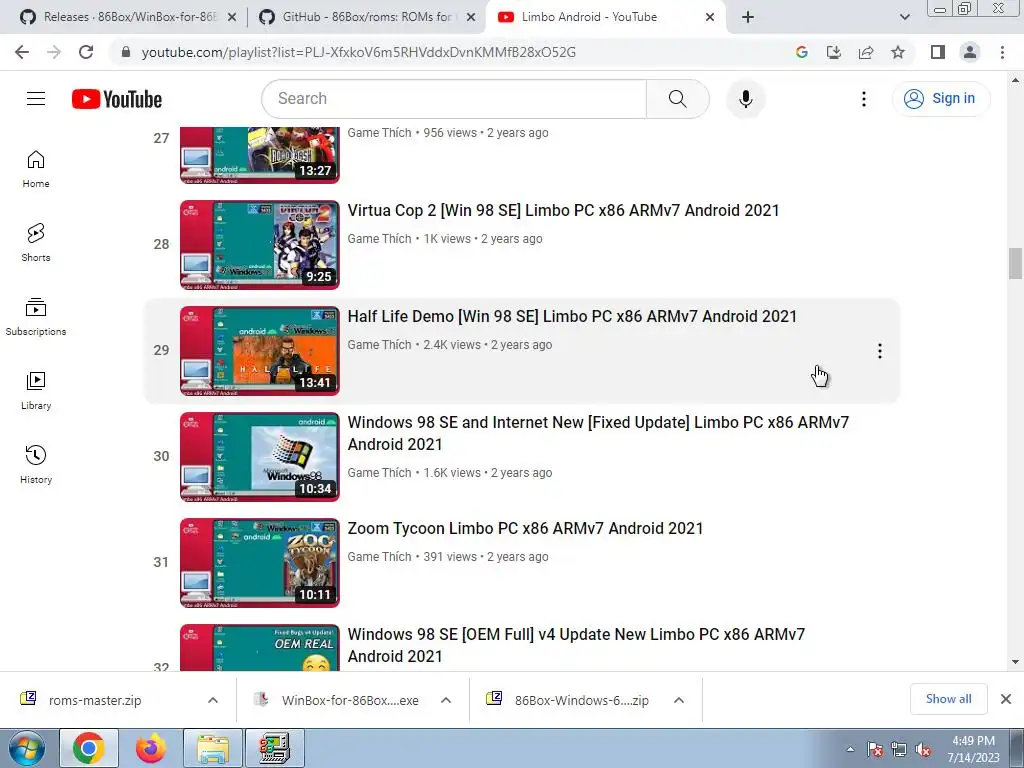Open Half Life Demo video title
This screenshot has height=768, width=1024.
tap(572, 316)
